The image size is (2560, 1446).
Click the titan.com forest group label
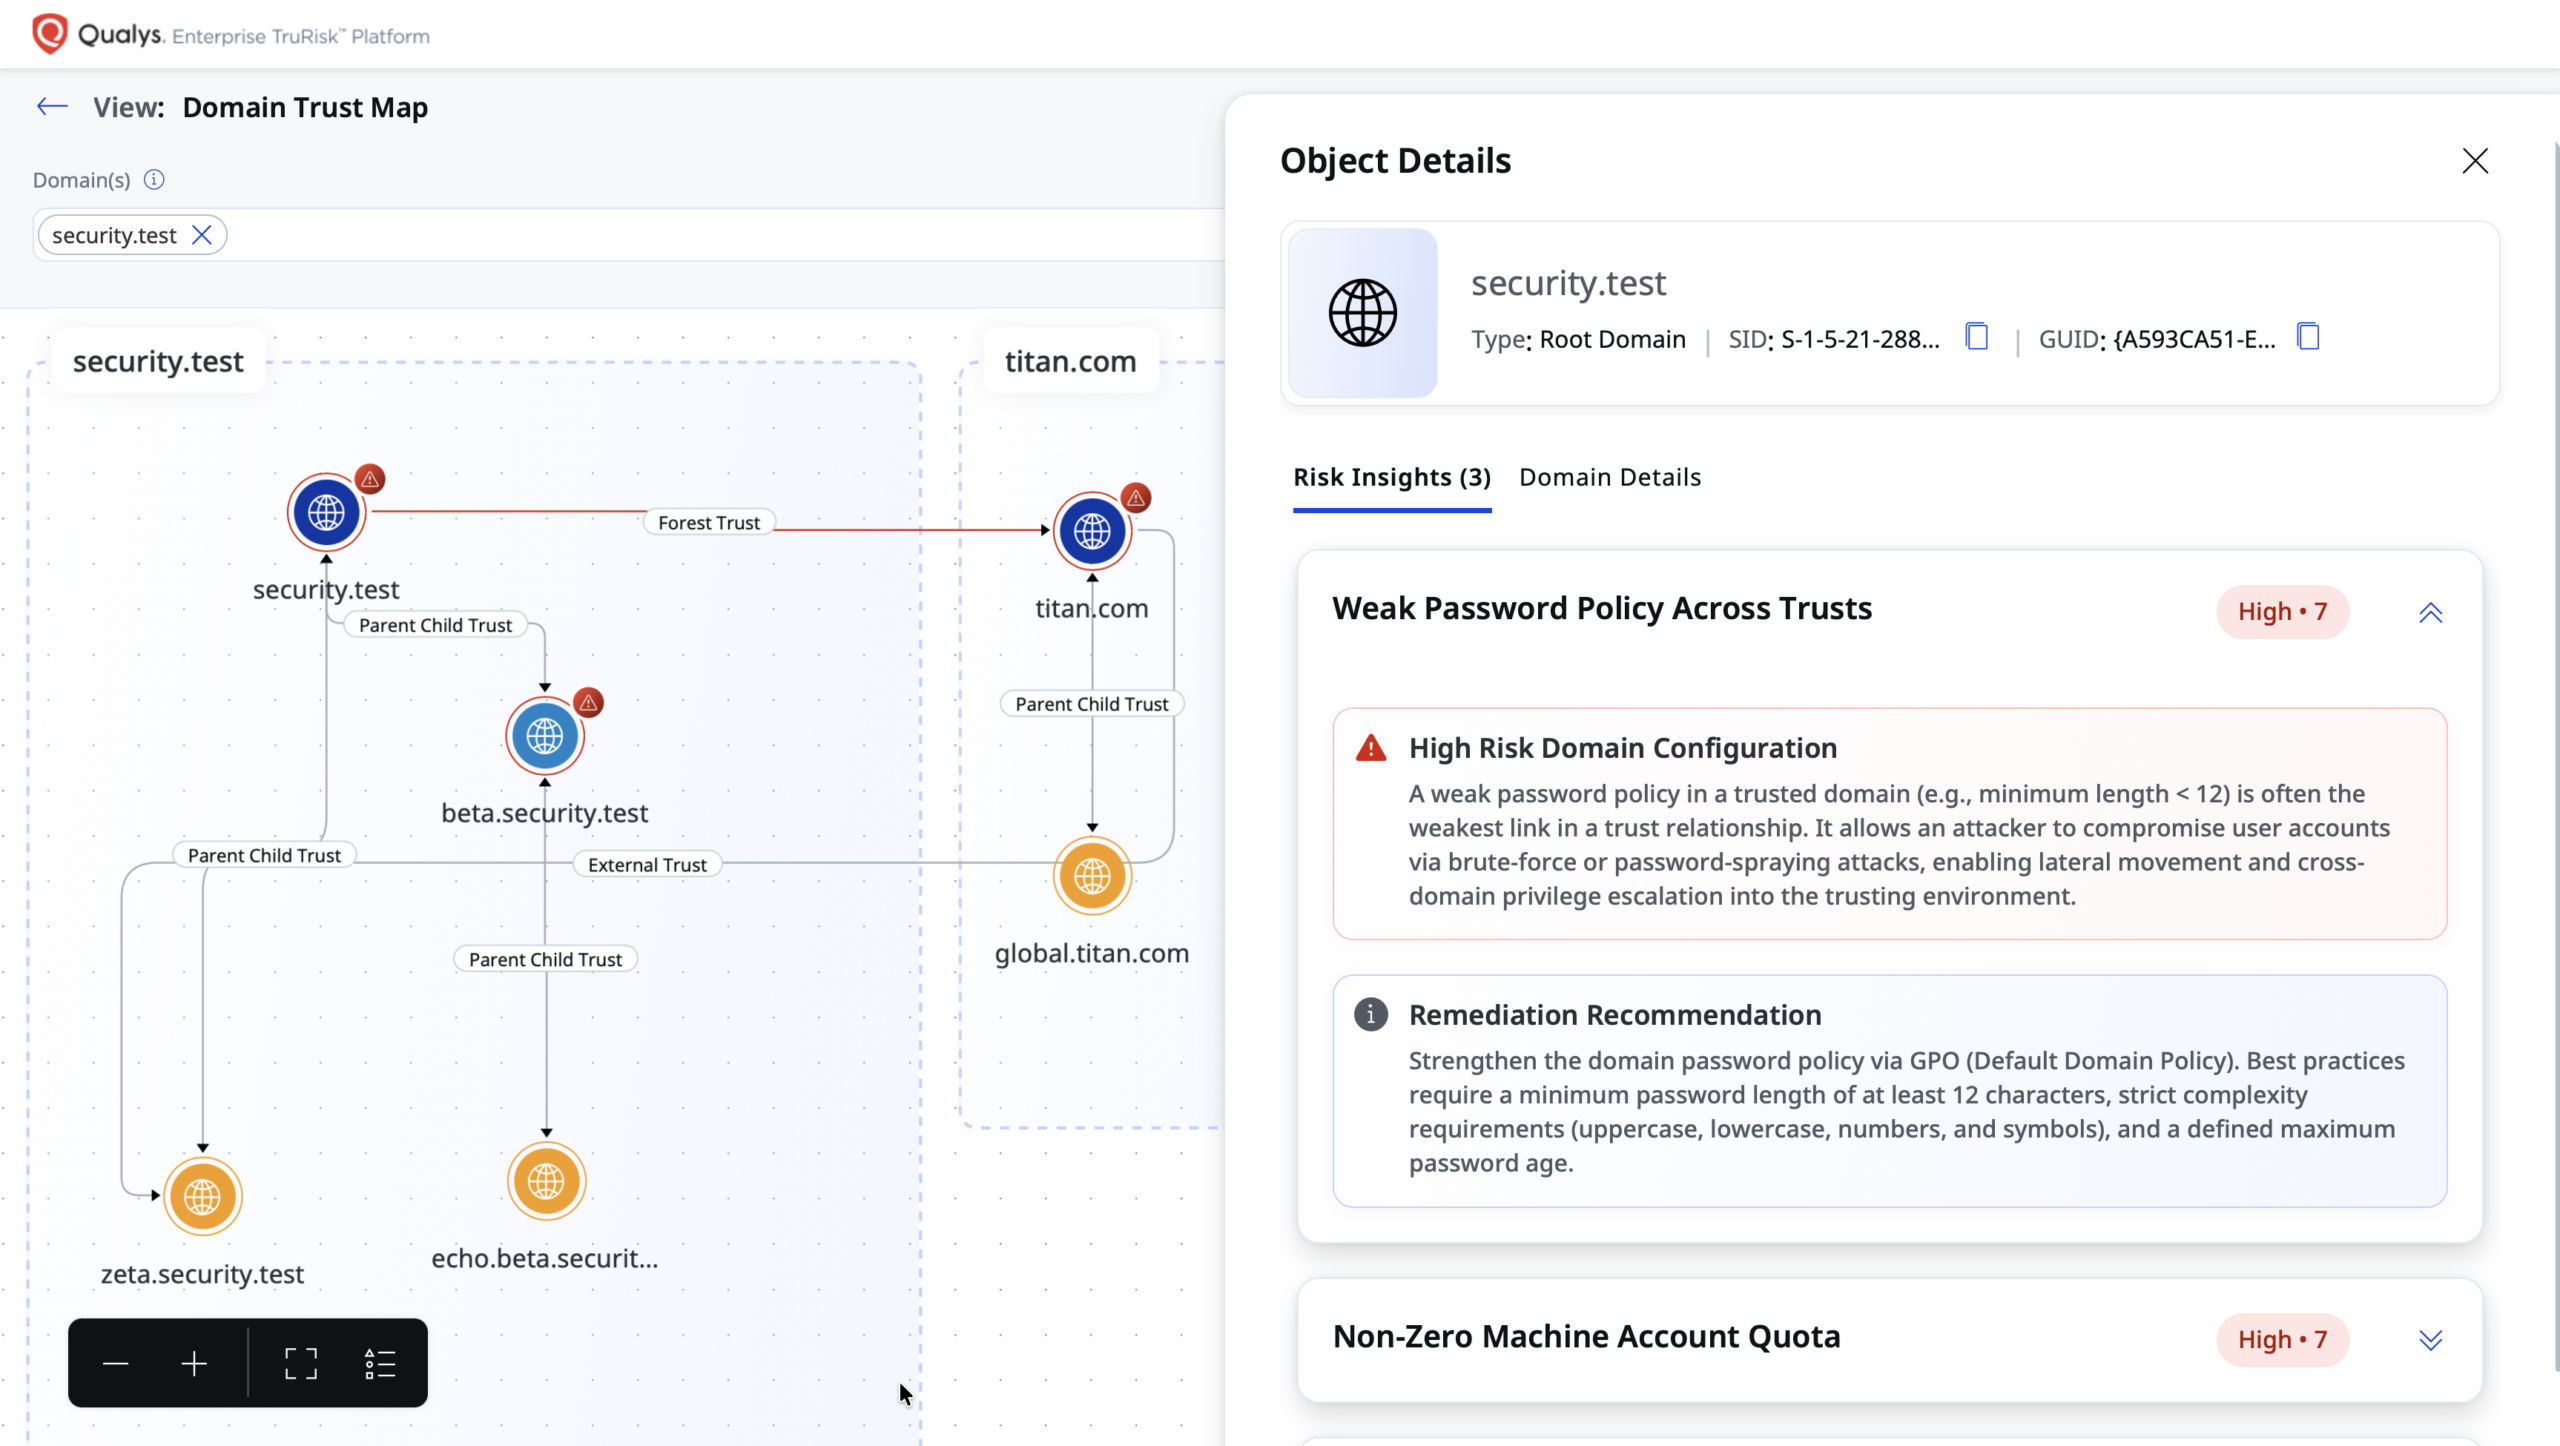pyautogui.click(x=1071, y=361)
